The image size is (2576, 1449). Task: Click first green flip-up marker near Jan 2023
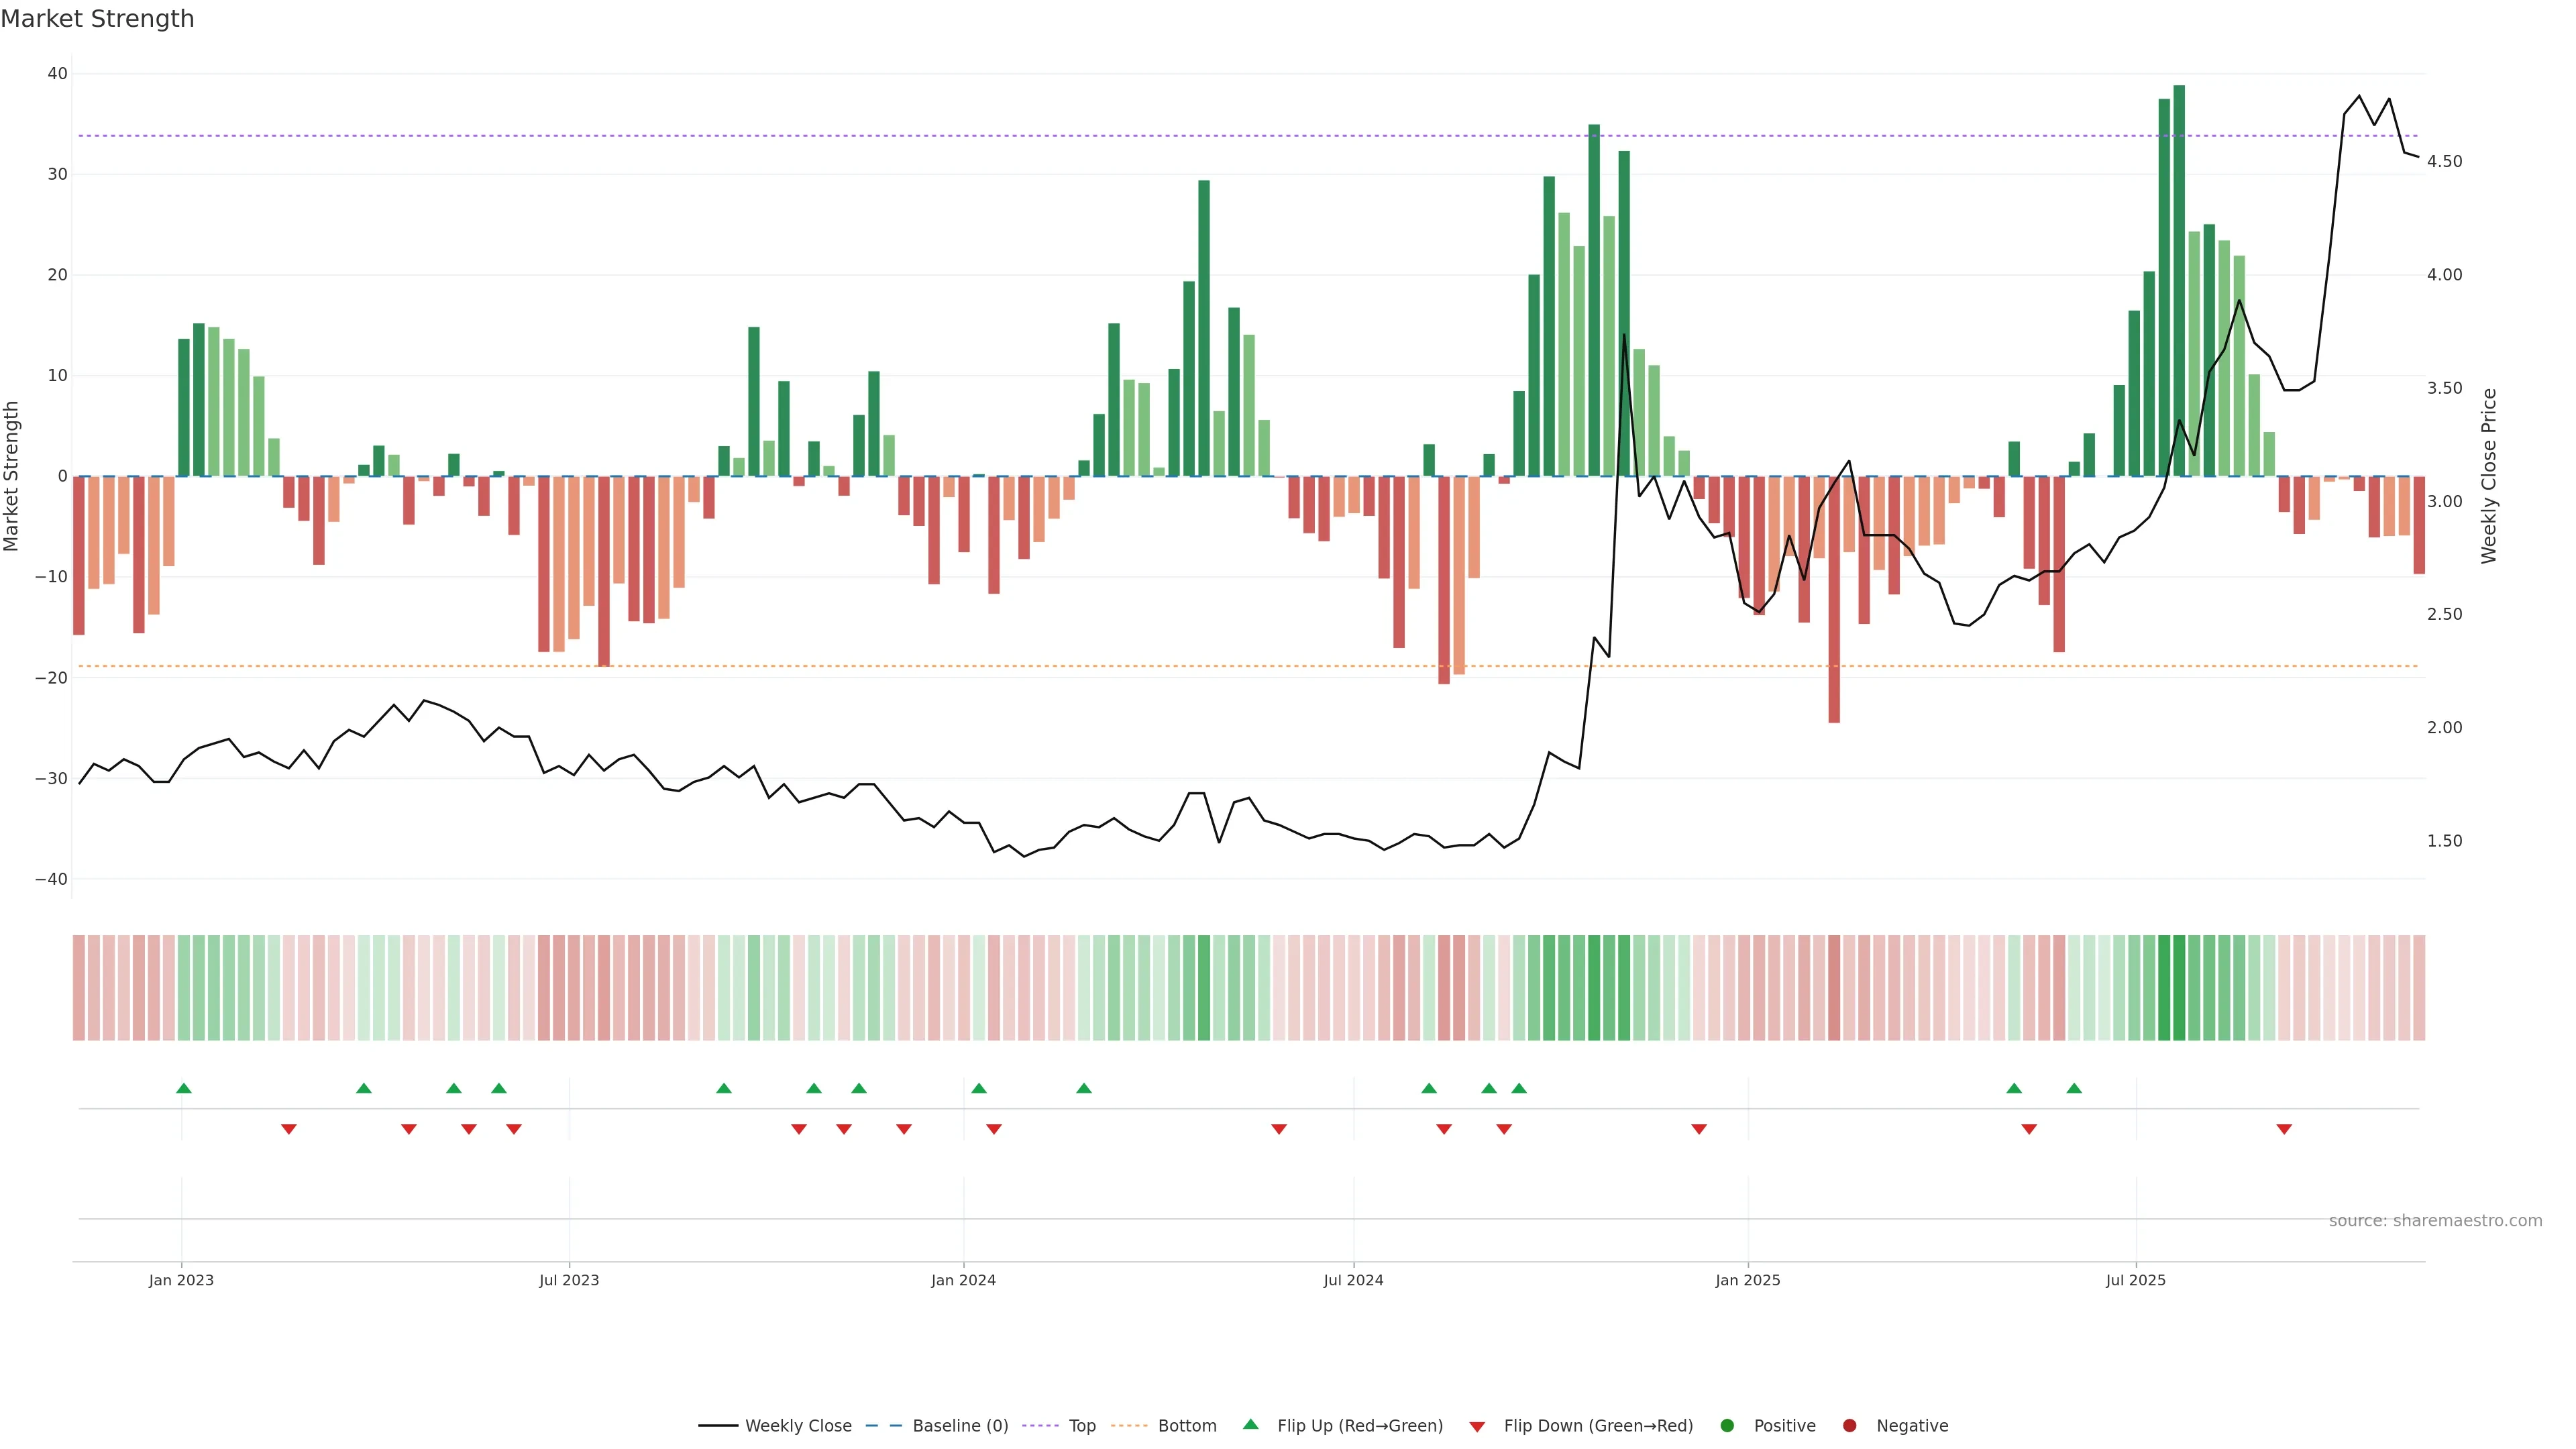(x=184, y=1088)
